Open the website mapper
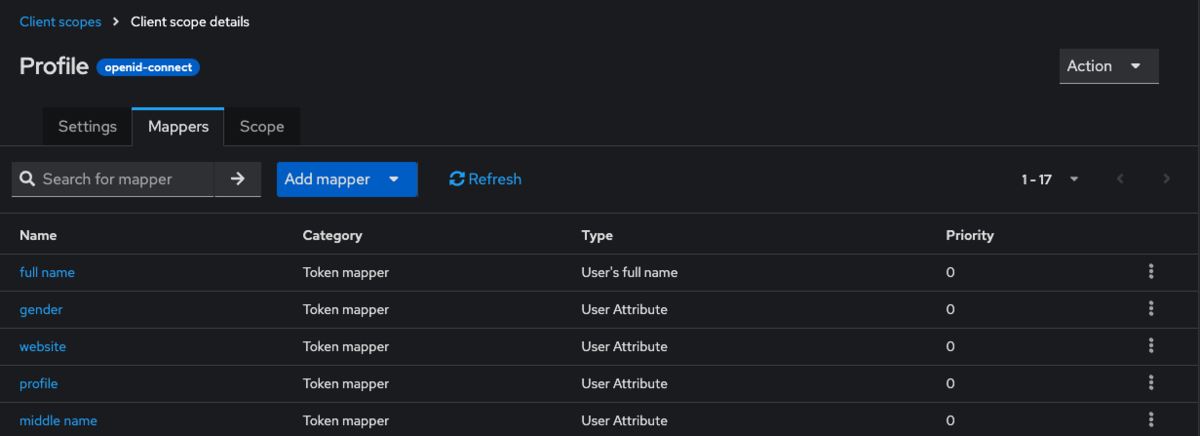1200x436 pixels. (43, 346)
